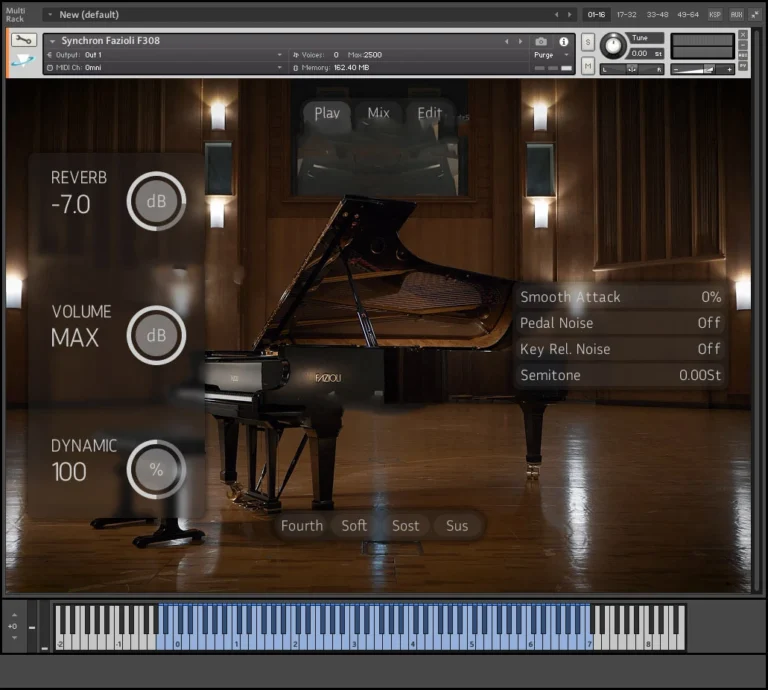Select instrument page 33-48
This screenshot has height=690, width=768.
[657, 15]
